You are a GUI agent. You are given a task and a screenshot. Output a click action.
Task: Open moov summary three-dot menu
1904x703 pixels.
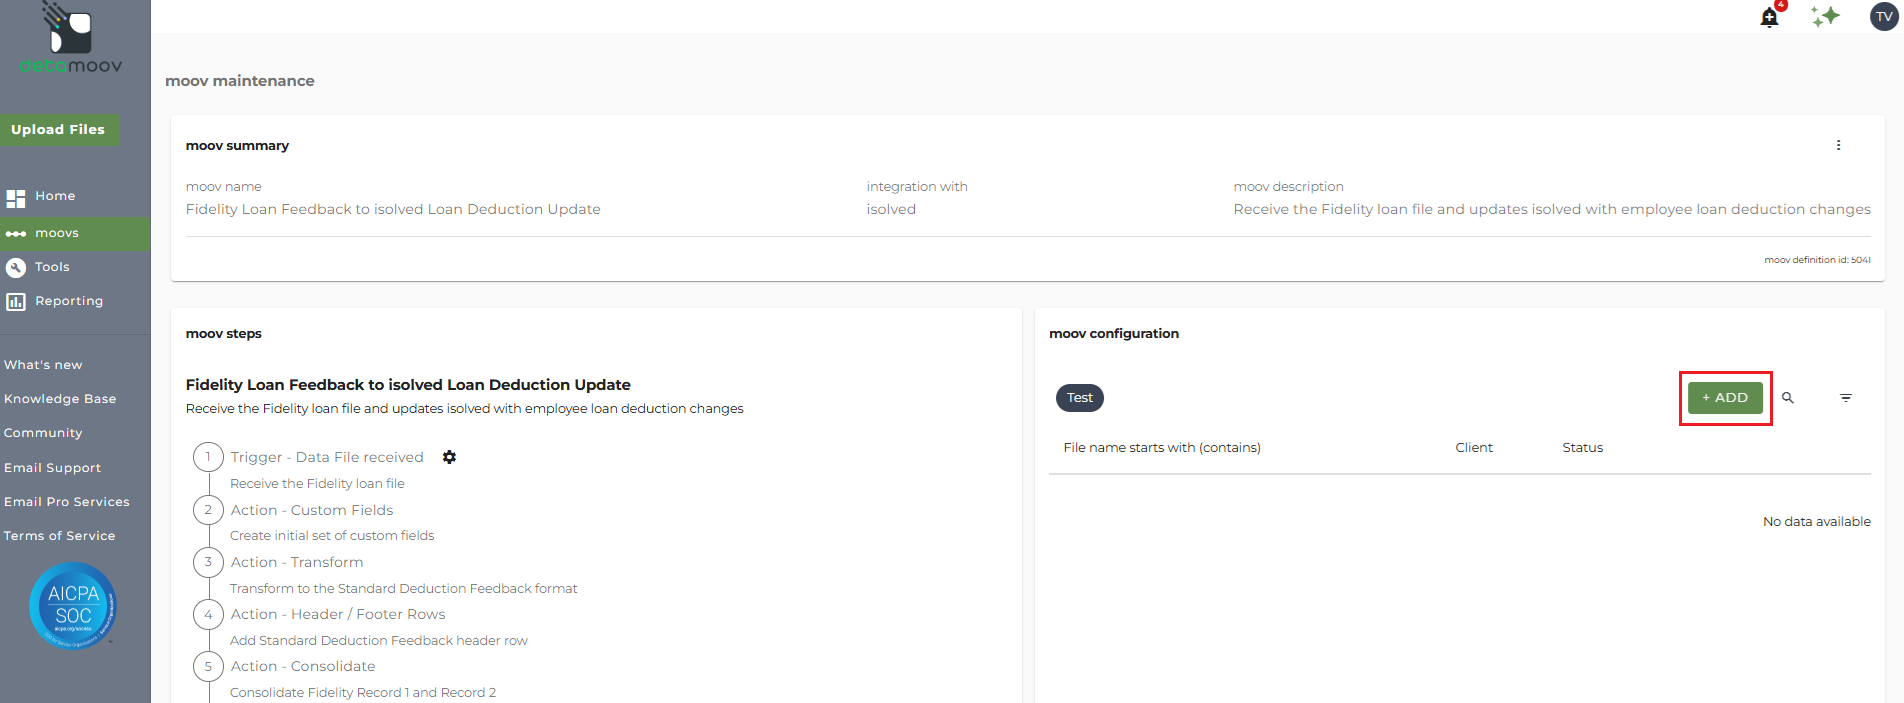1838,145
